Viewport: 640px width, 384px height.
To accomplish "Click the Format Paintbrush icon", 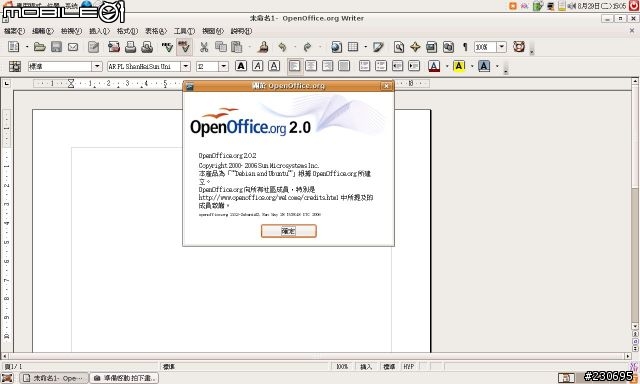I will tap(263, 47).
